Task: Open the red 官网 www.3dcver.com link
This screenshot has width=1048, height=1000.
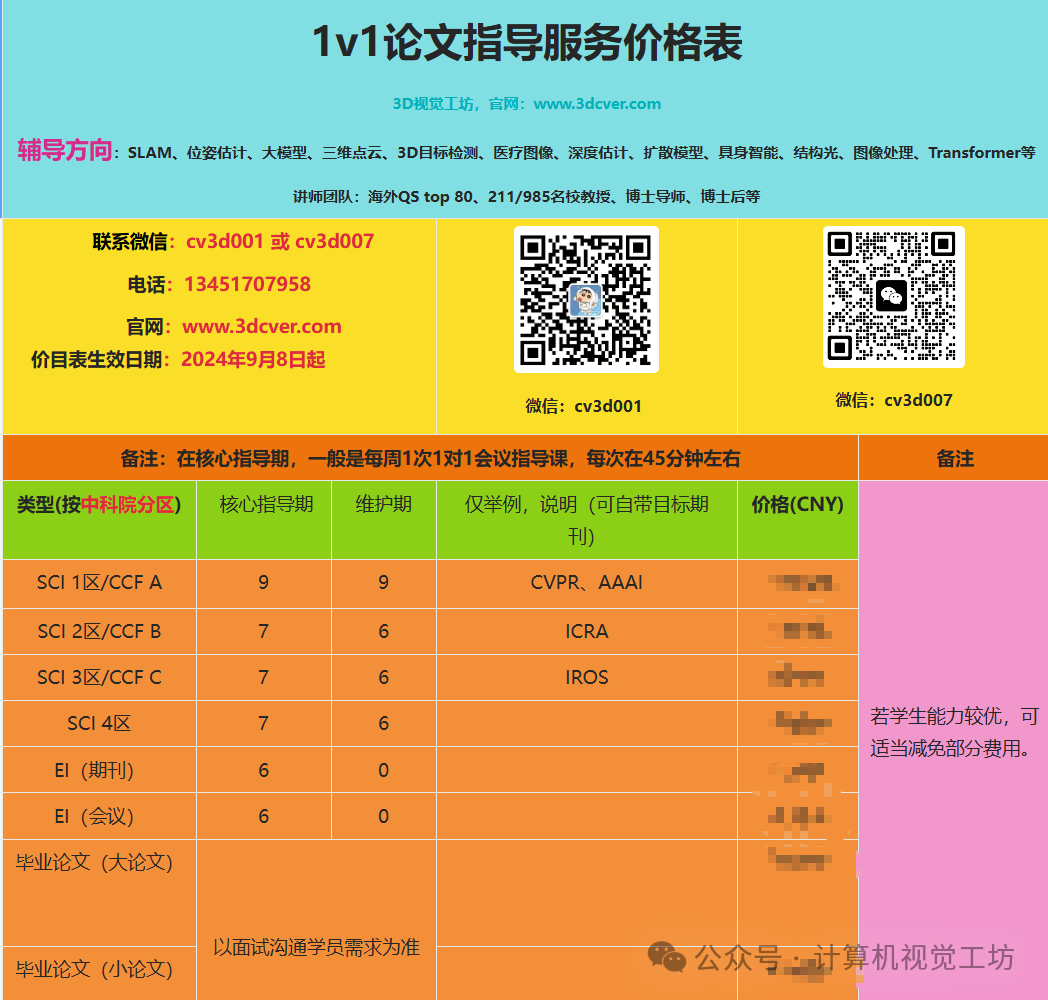Action: tap(261, 326)
